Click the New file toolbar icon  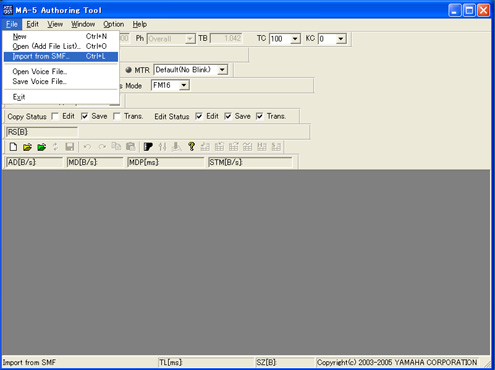coord(13,147)
